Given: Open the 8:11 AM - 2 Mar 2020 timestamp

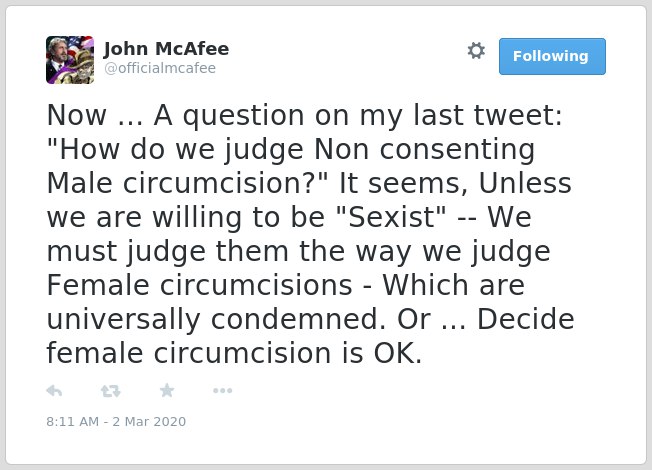Looking at the screenshot, I should tap(116, 421).
